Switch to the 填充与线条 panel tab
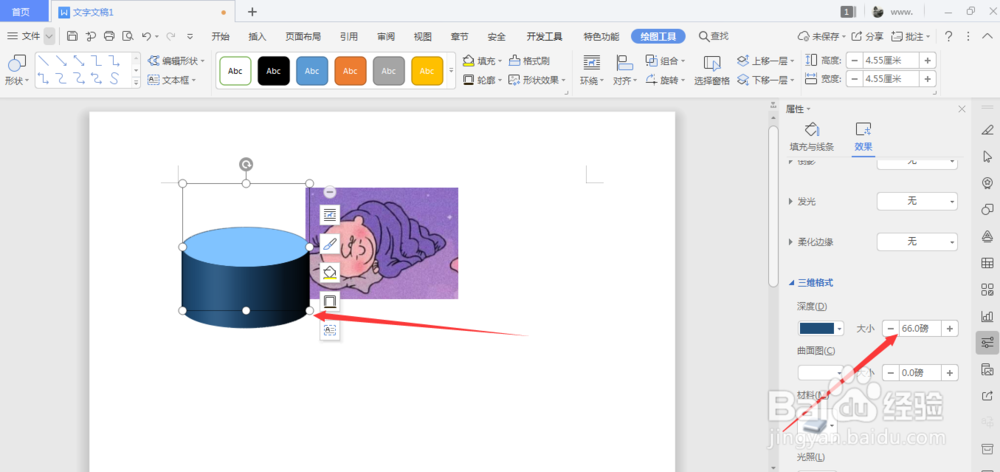The width and height of the screenshot is (1000, 472). click(x=811, y=137)
